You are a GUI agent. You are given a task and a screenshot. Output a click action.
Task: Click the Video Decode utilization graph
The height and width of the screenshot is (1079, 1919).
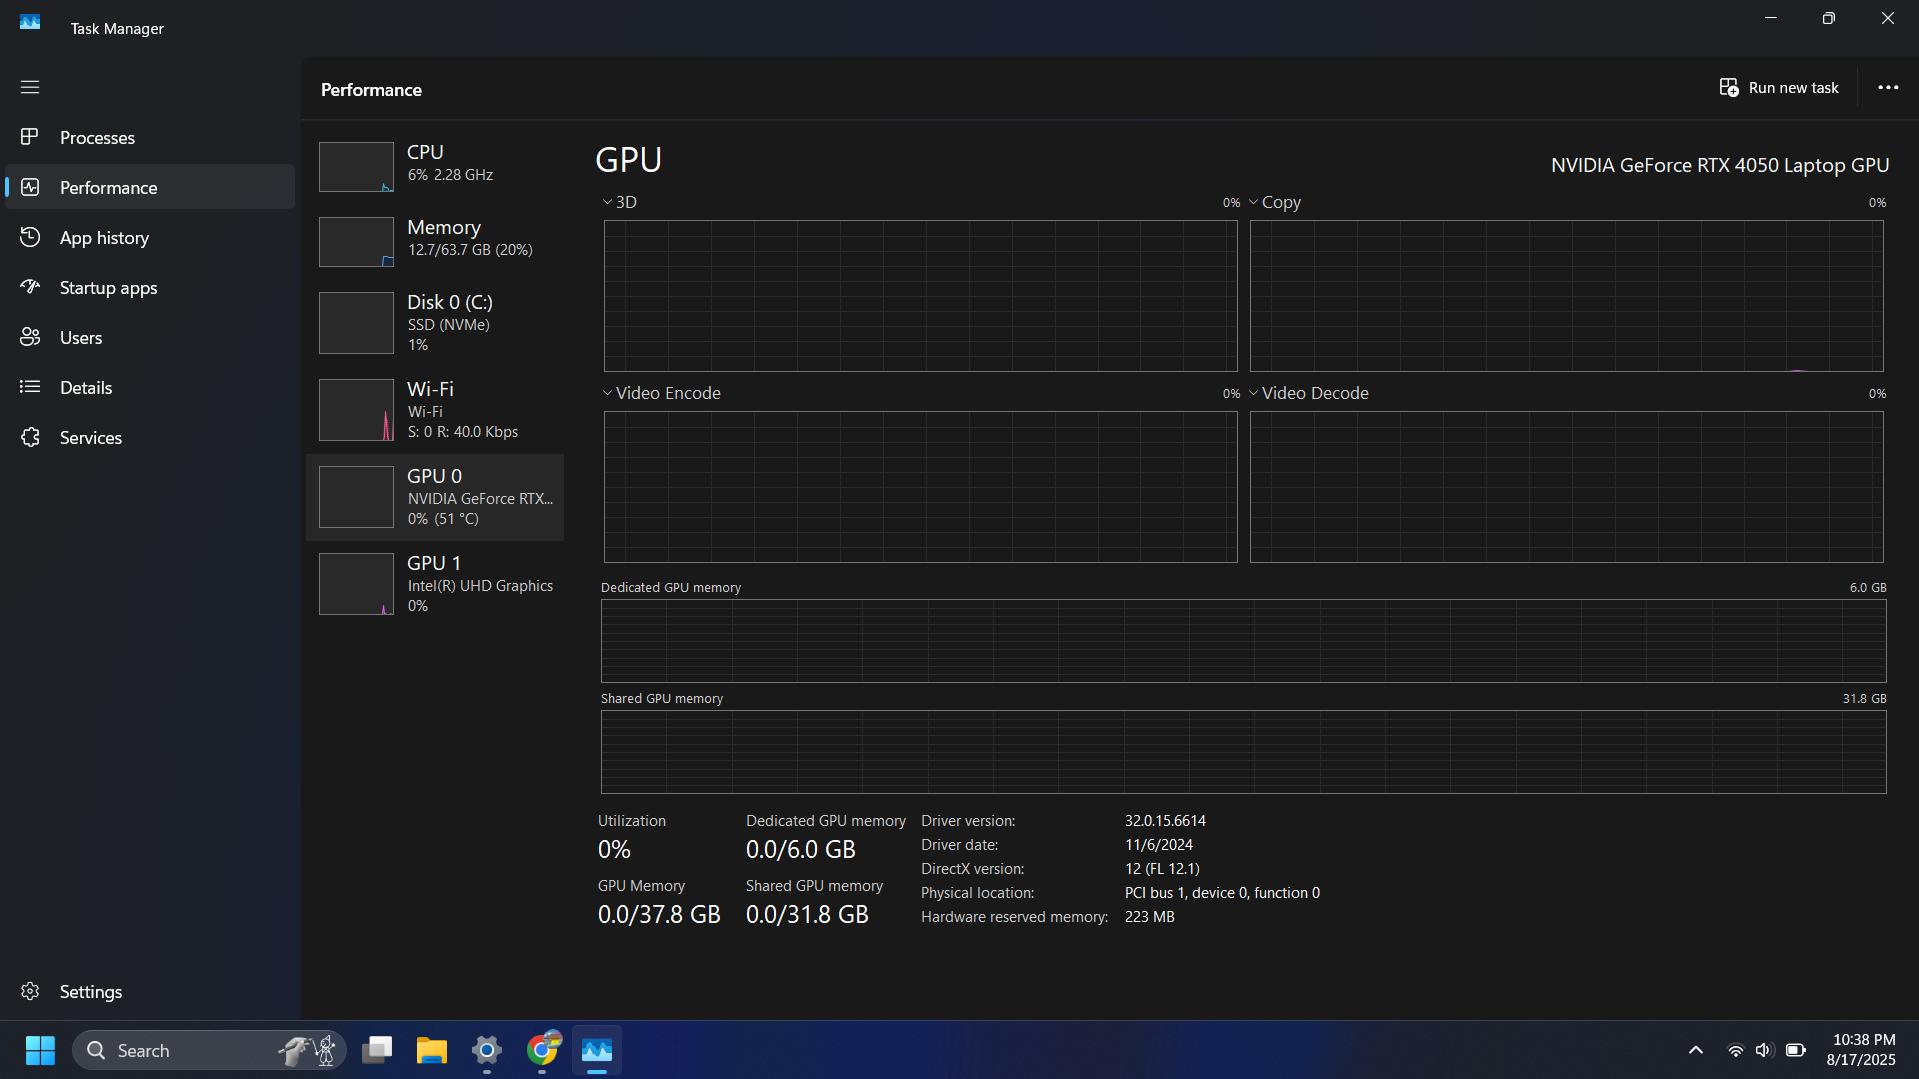[1566, 487]
